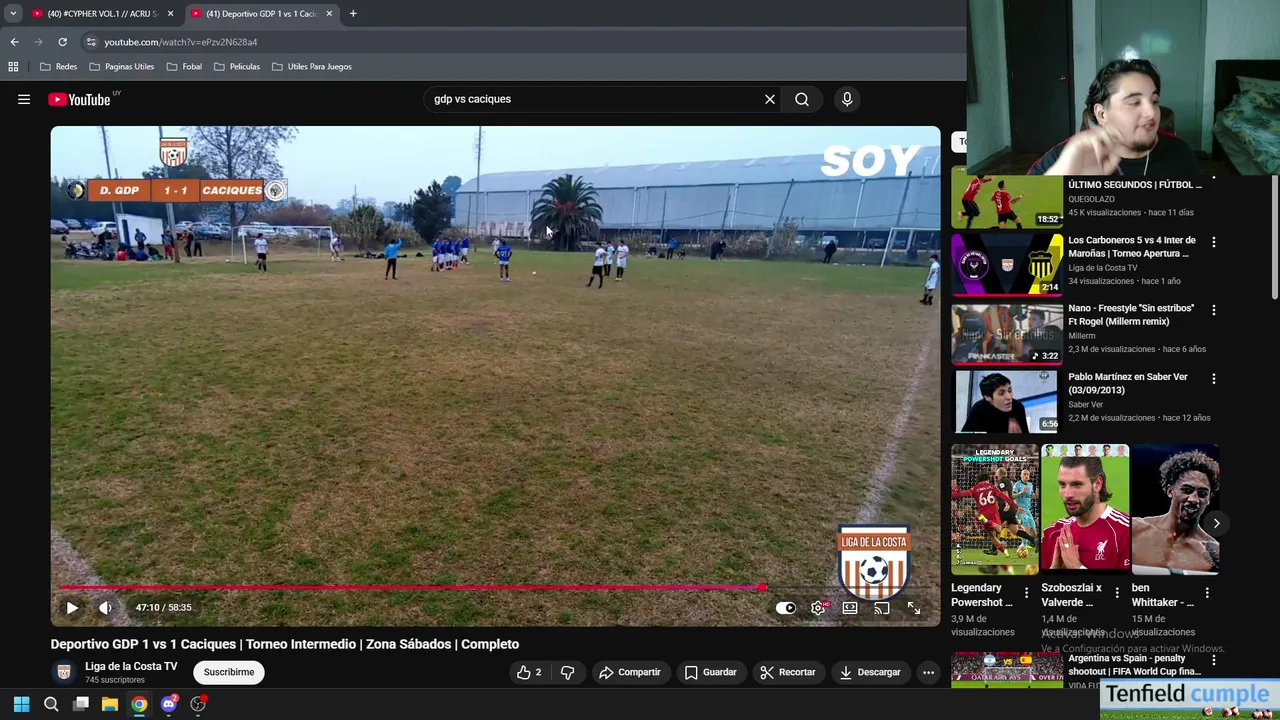The height and width of the screenshot is (720, 1280).
Task: Like the video with thumbs up
Action: (x=529, y=672)
